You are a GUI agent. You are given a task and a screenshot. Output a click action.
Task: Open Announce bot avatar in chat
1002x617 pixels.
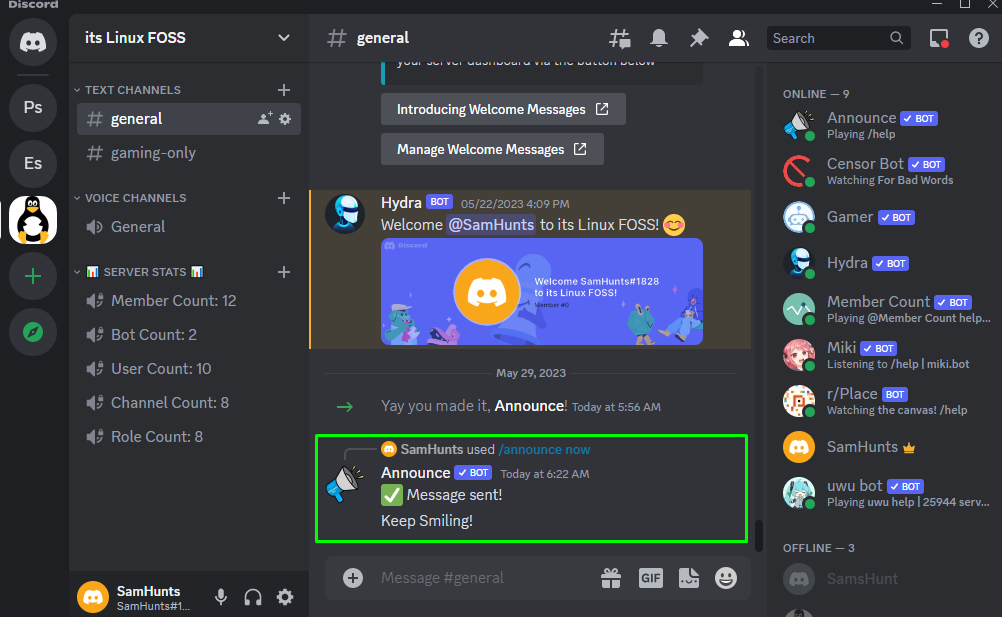pos(345,484)
